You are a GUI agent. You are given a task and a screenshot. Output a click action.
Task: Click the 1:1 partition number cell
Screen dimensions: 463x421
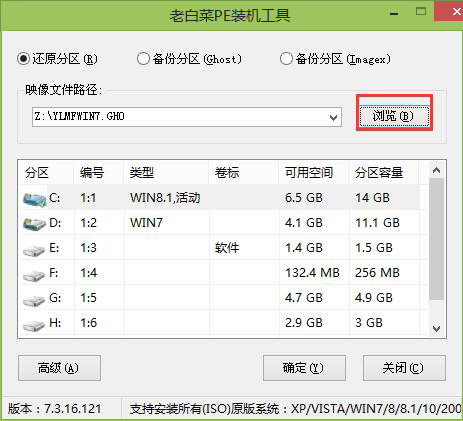88,198
